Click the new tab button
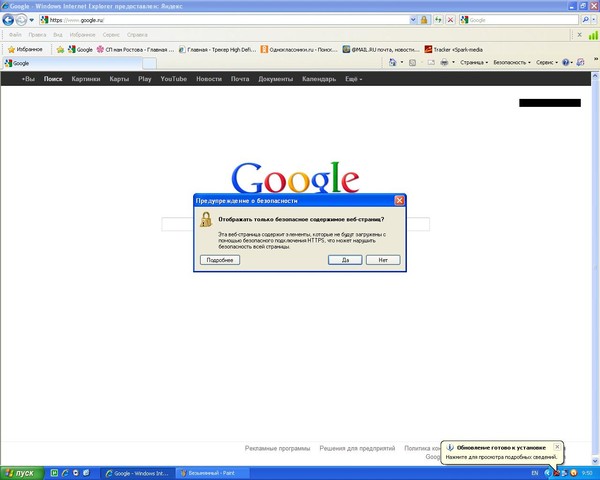The width and height of the screenshot is (600, 480). point(150,64)
